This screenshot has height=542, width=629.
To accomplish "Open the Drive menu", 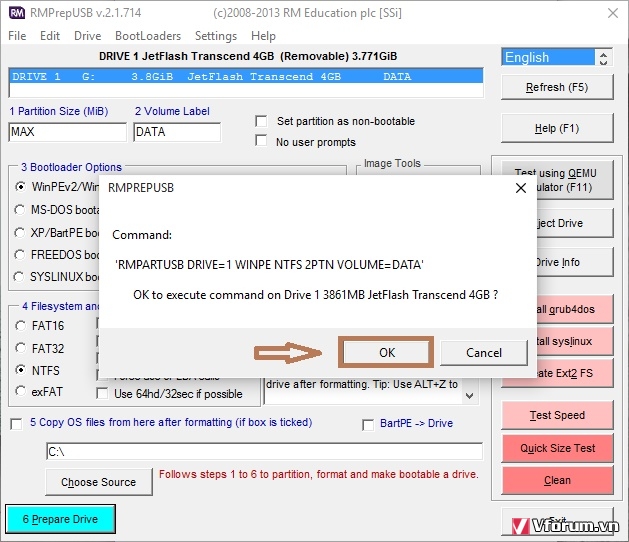I will click(x=87, y=36).
